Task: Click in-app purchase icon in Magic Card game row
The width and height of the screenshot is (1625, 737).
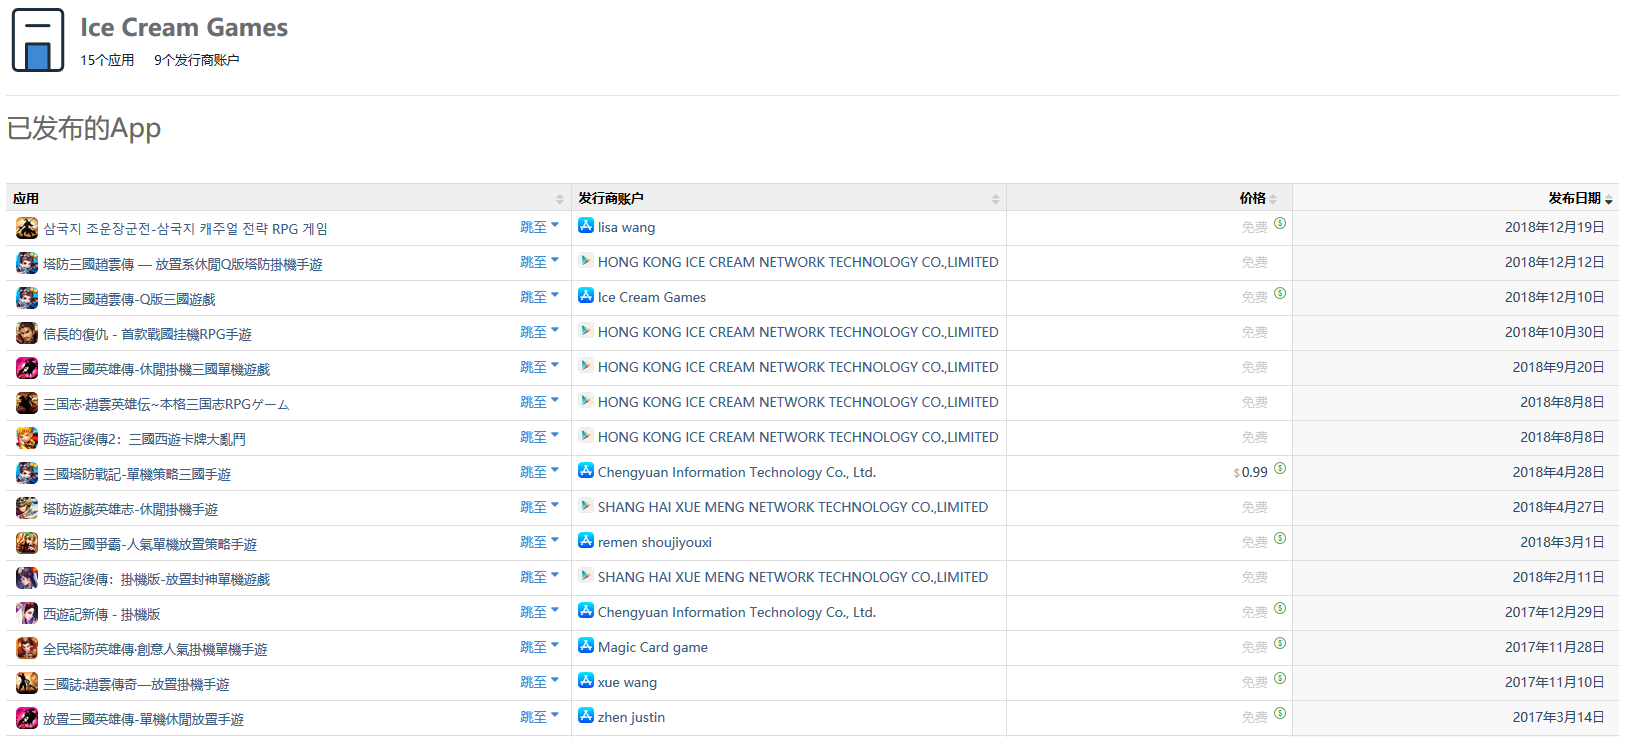Action: pos(1280,643)
